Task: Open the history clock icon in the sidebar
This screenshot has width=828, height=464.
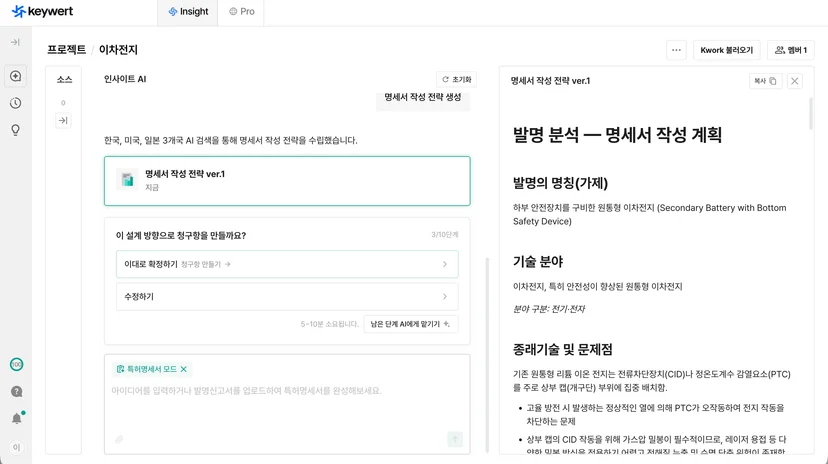Action: point(16,103)
